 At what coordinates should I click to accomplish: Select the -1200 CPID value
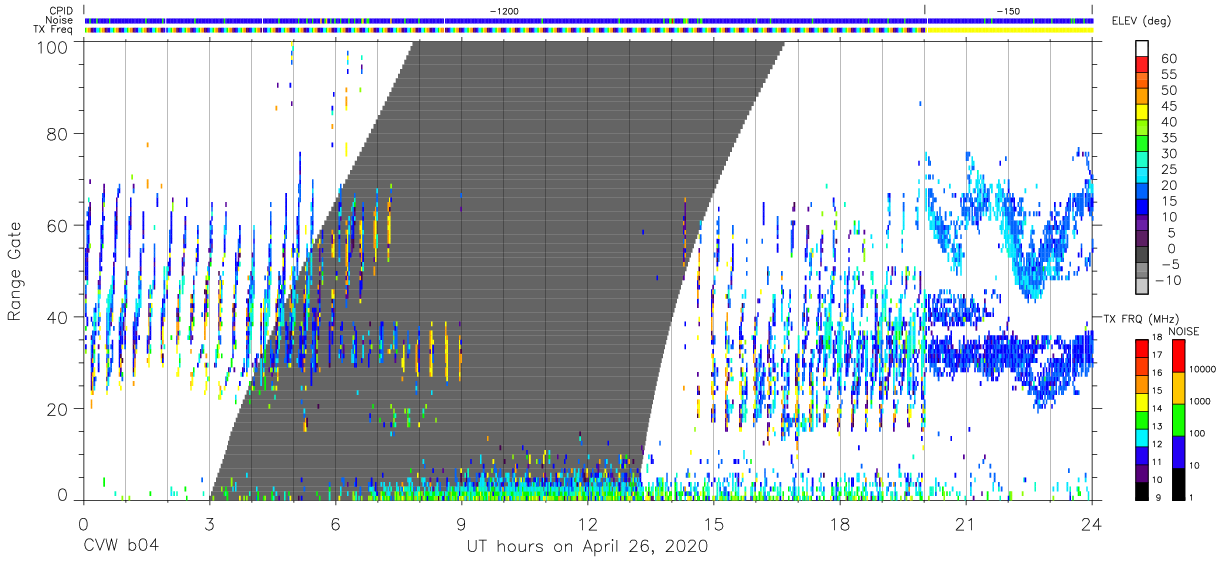point(504,10)
